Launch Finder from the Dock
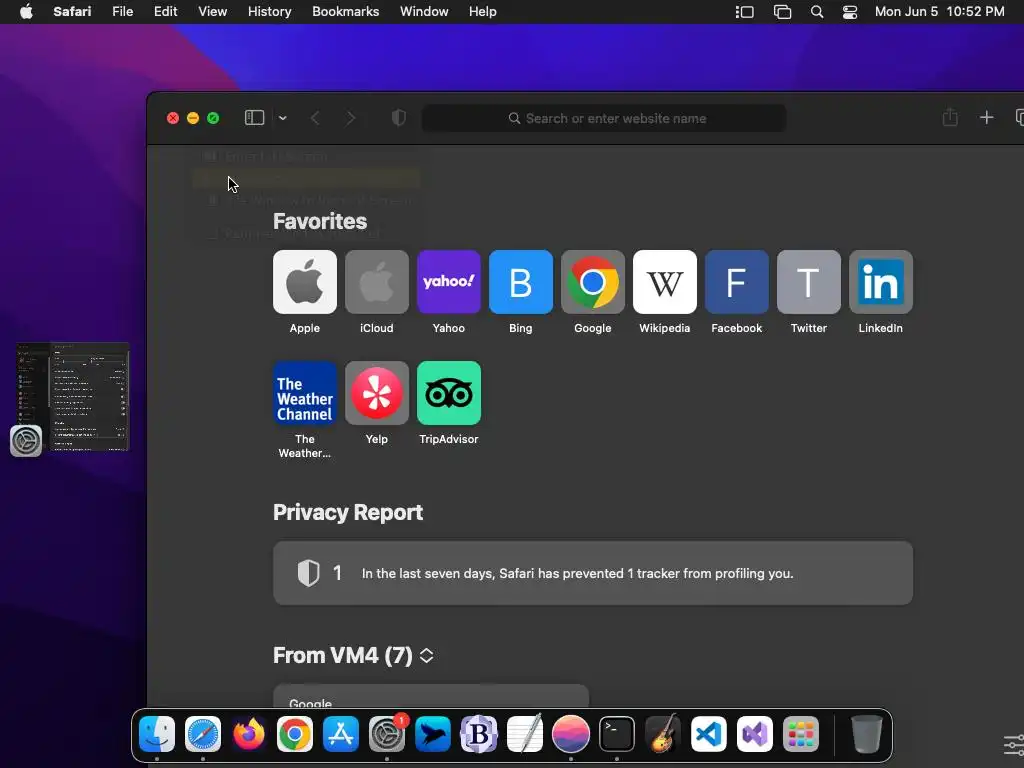 (157, 734)
